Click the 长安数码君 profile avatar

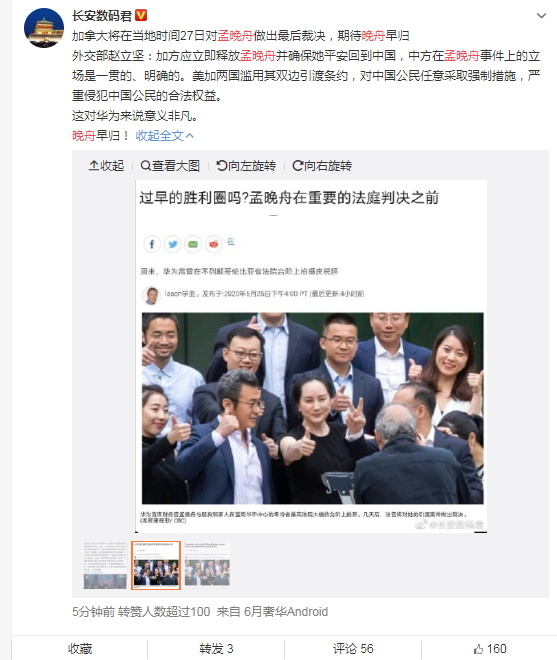(x=44, y=28)
